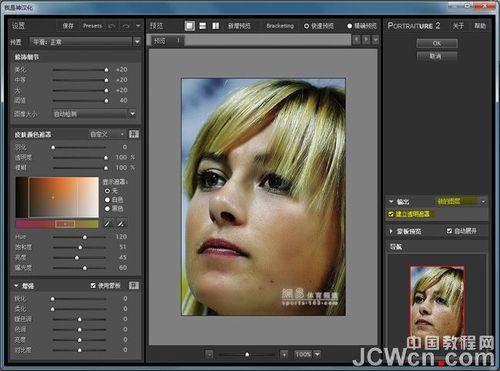Viewport: 500px width, 371px height.
Task: Open the Bracketing option
Action: point(280,26)
